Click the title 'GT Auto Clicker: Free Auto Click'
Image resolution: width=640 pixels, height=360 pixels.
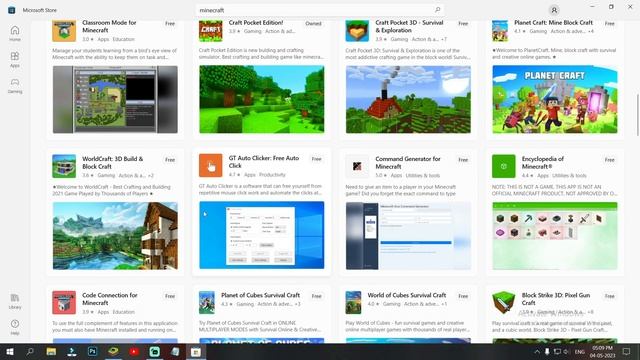click(264, 162)
